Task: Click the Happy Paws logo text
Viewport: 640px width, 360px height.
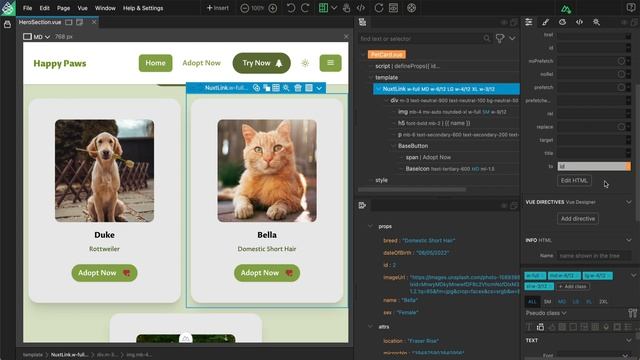Action: [x=60, y=63]
